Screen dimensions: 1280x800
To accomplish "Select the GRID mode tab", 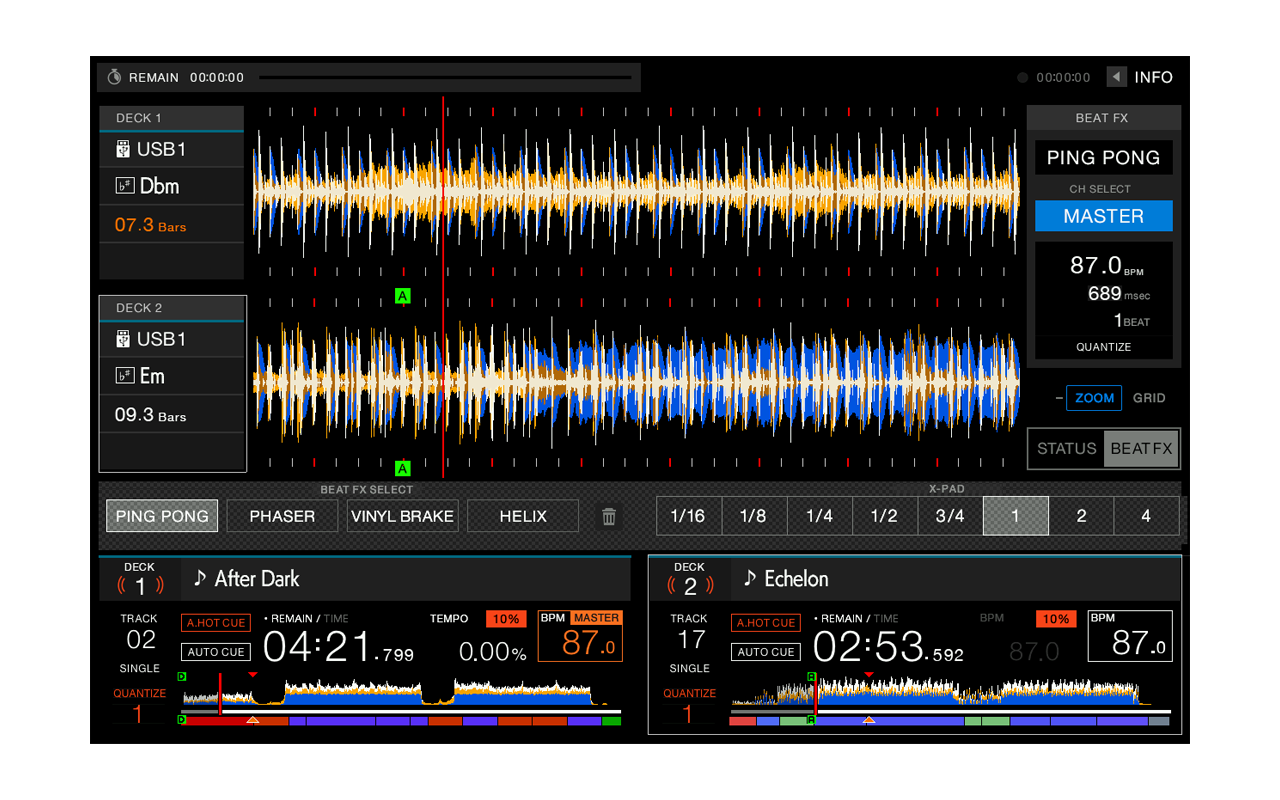I will (x=1148, y=398).
